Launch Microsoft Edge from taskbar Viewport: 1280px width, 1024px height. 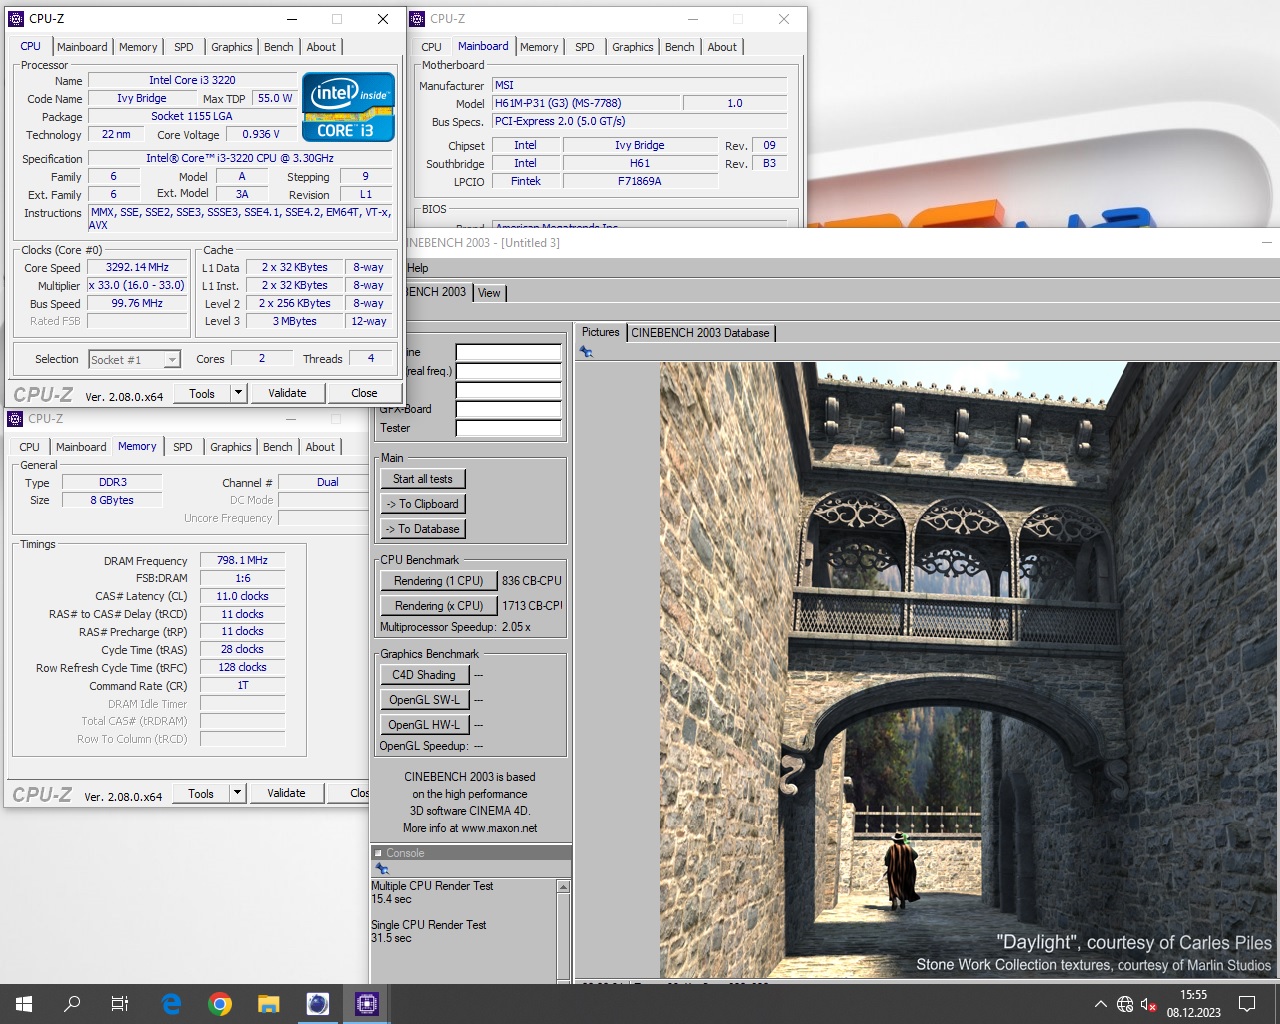pos(171,1004)
